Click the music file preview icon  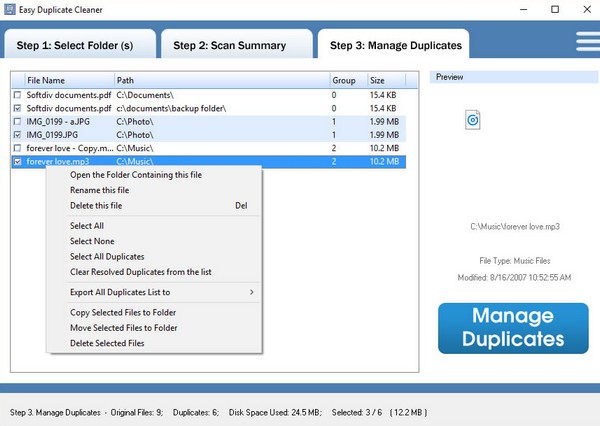tap(473, 120)
